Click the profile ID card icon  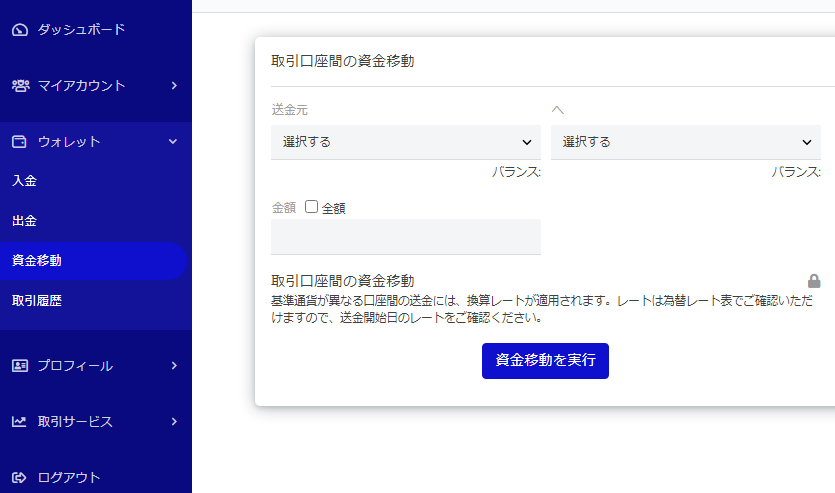pyautogui.click(x=20, y=366)
